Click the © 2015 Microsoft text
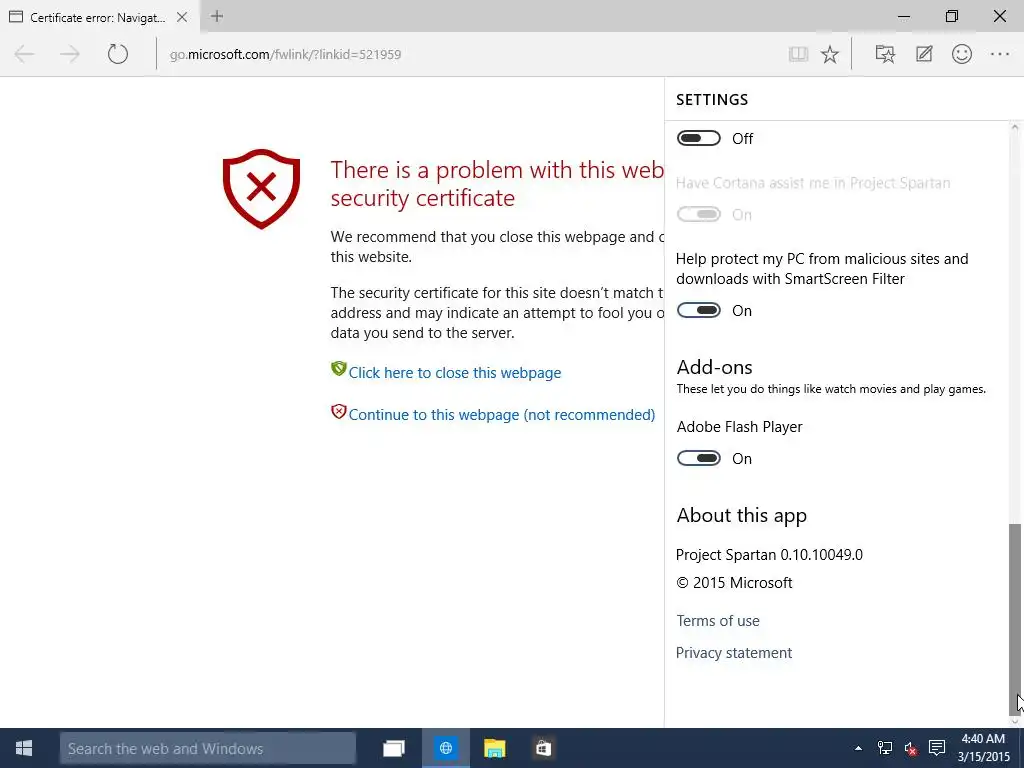The image size is (1024, 768). (x=735, y=583)
